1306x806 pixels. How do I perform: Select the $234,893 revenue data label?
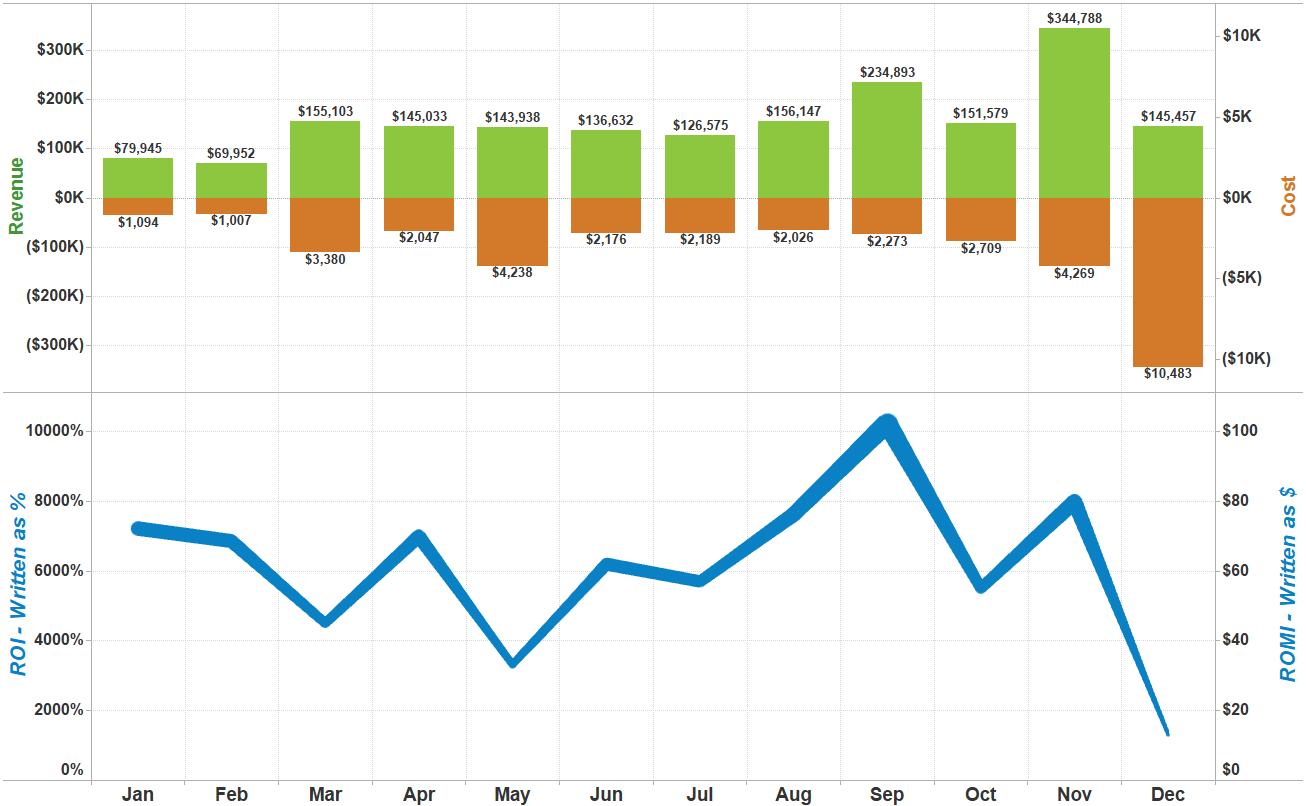pyautogui.click(x=887, y=73)
